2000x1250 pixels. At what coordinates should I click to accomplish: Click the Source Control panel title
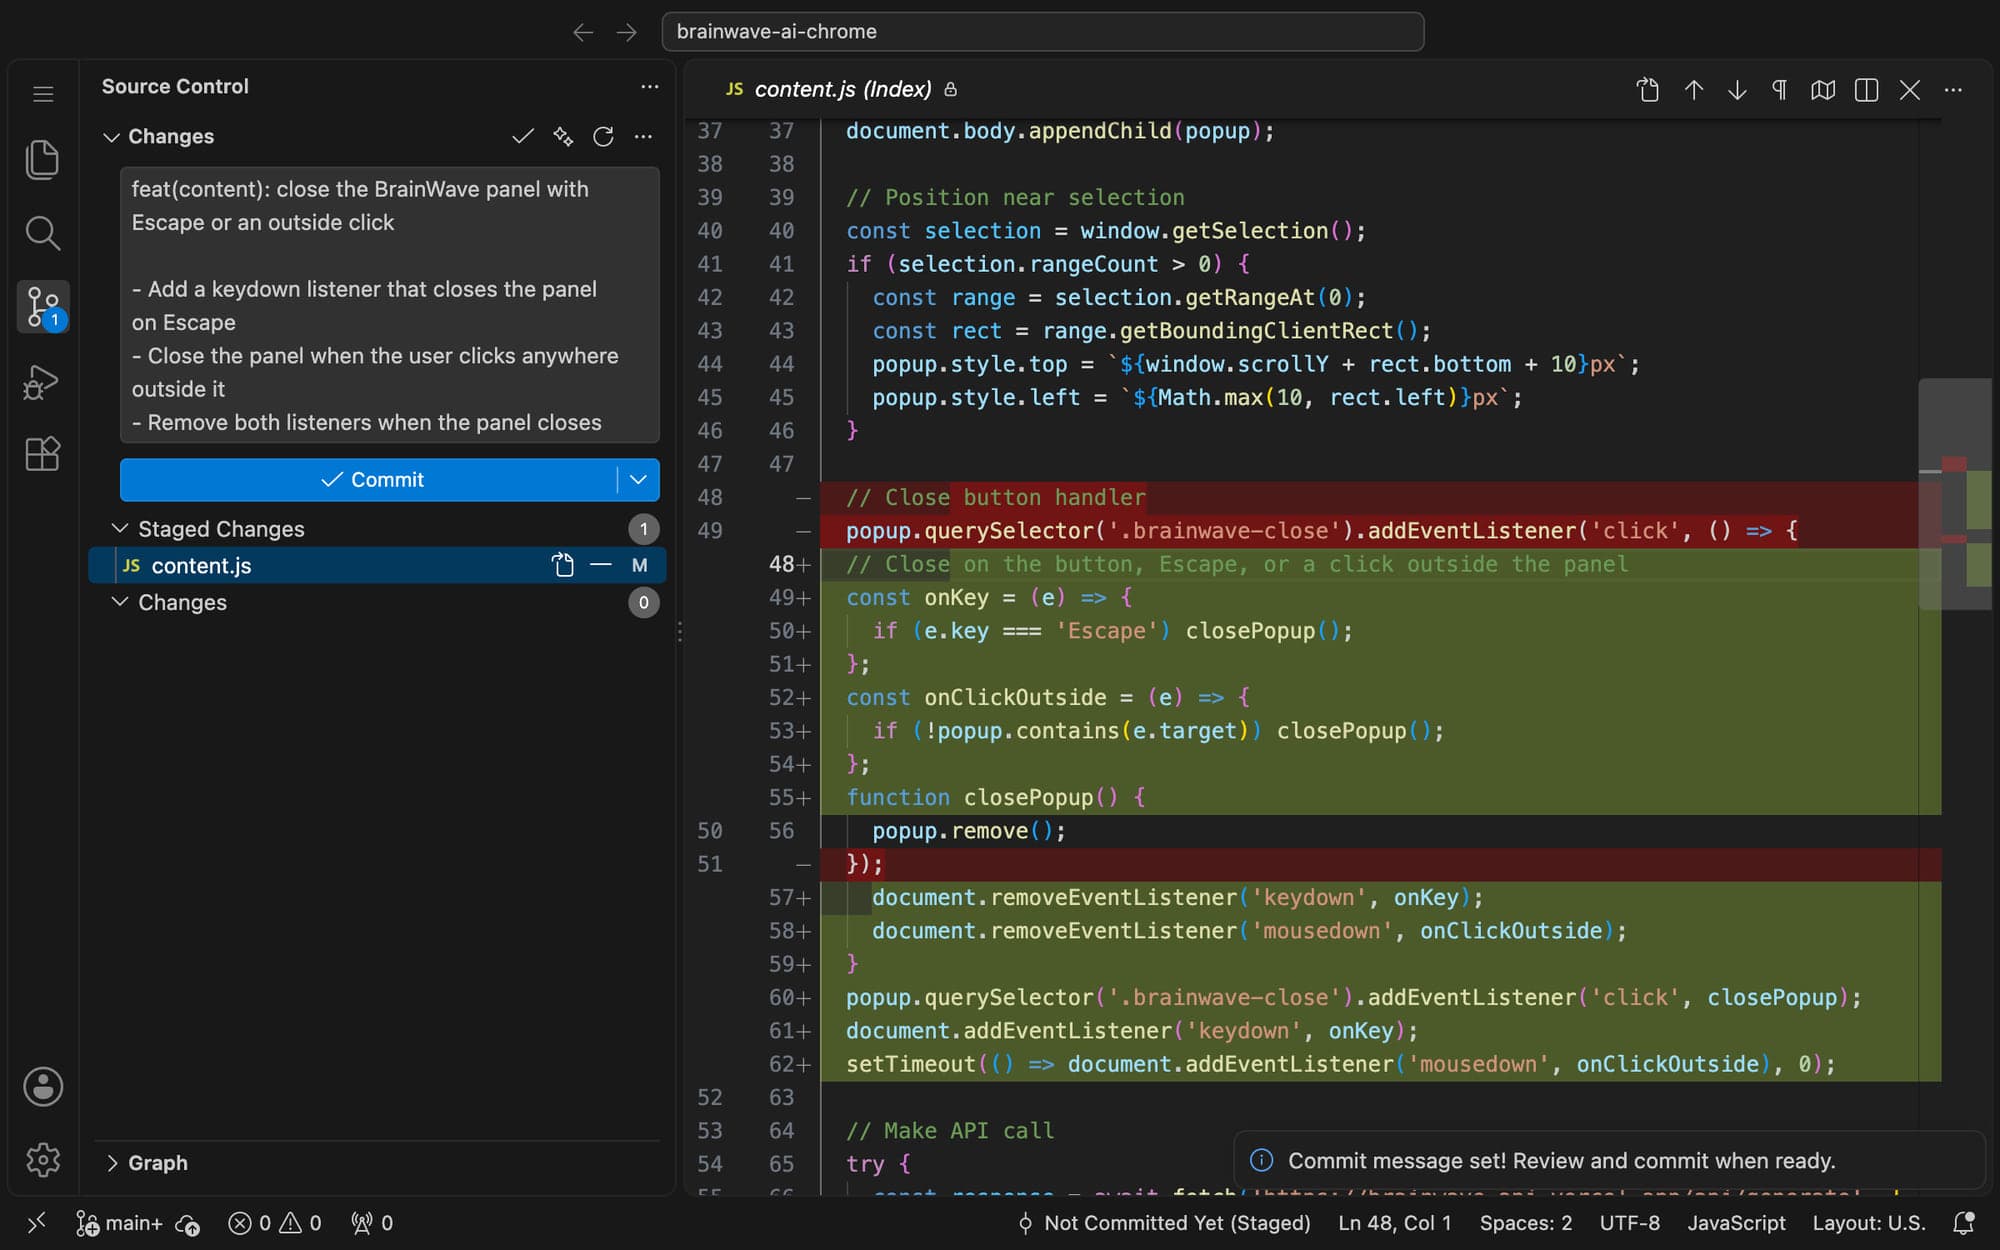(175, 87)
